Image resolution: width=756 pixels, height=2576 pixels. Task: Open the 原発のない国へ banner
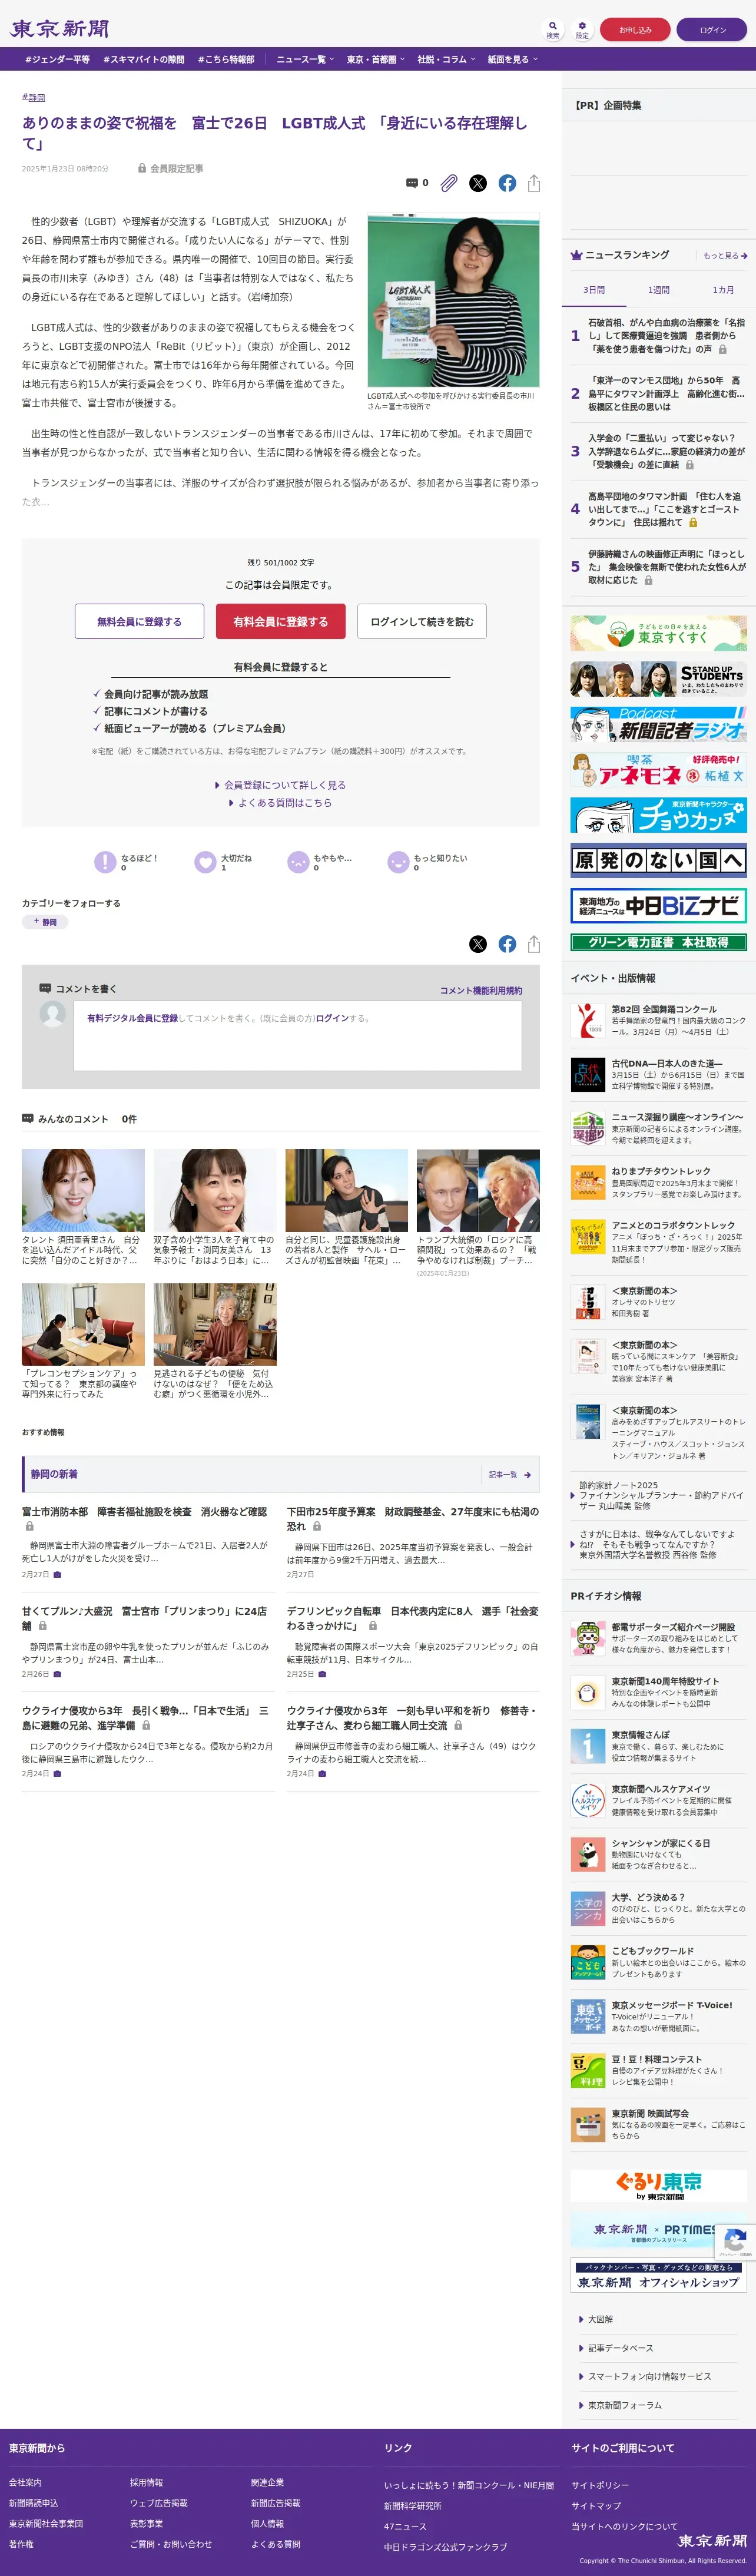tap(658, 860)
